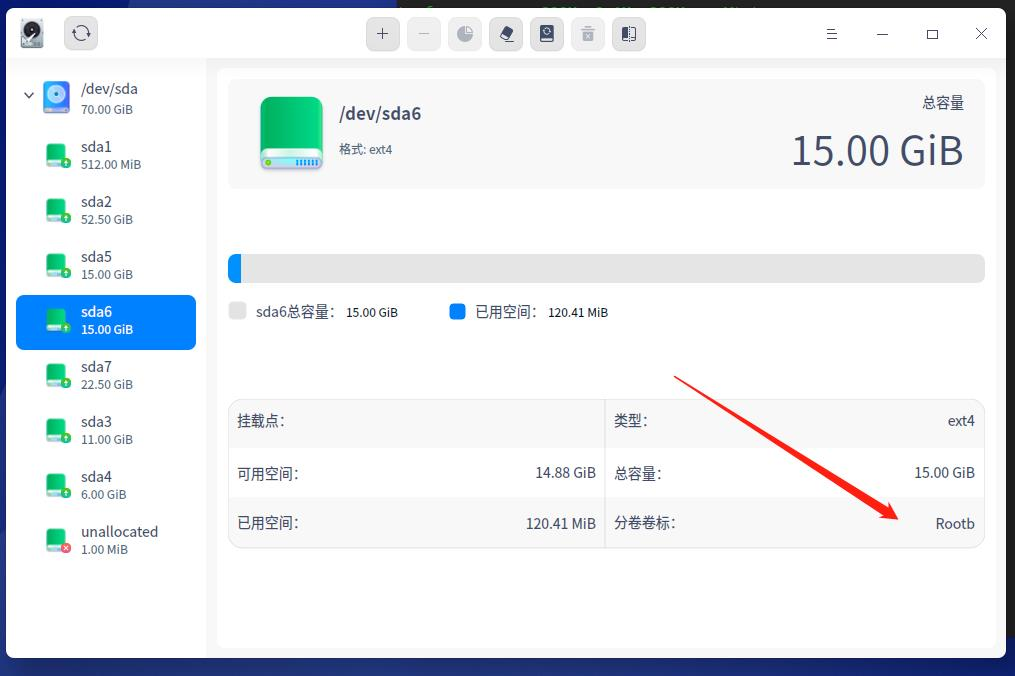Click the /dev/sda6 heading text
Viewport: 1015px width, 676px height.
(x=380, y=114)
